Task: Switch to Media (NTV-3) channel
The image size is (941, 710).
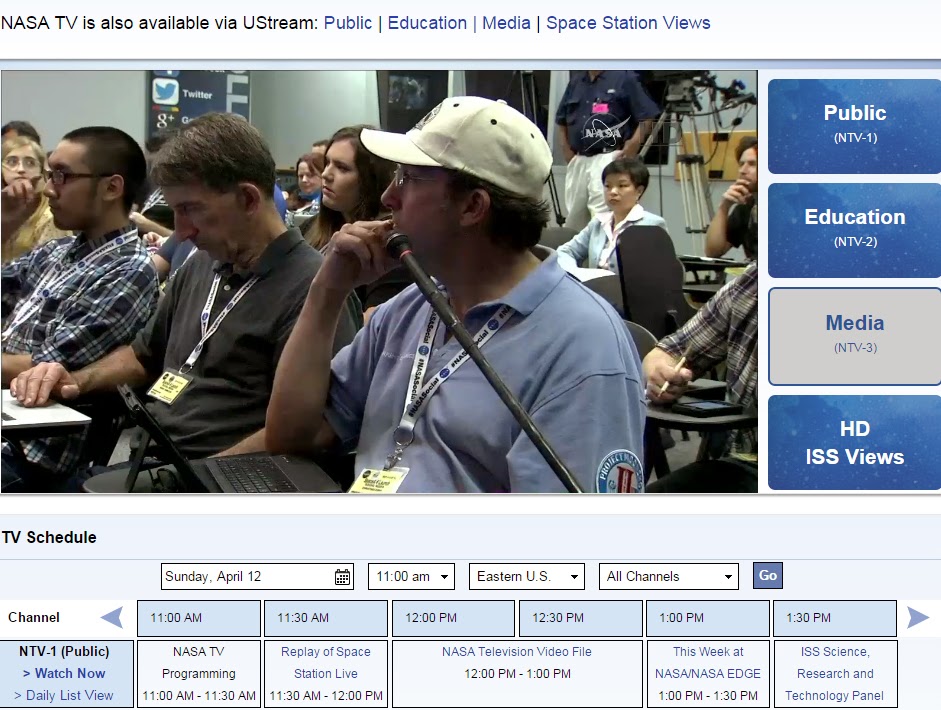Action: click(x=854, y=336)
